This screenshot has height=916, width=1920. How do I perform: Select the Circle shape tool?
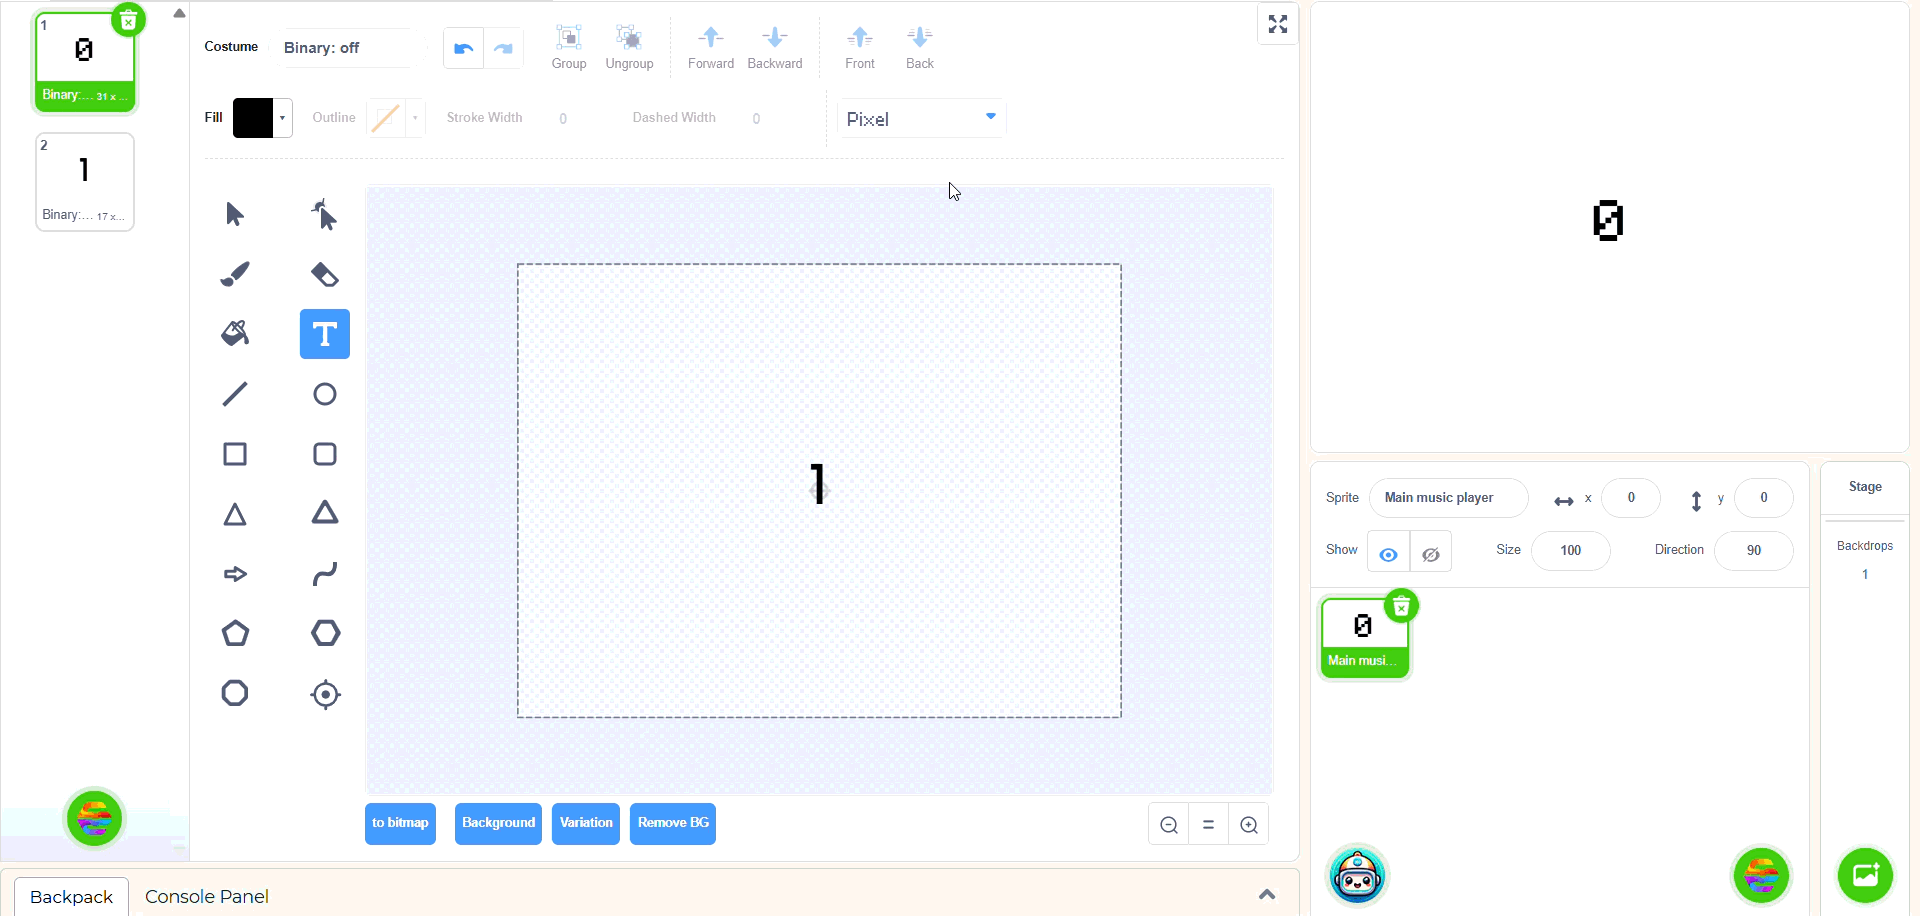point(325,394)
